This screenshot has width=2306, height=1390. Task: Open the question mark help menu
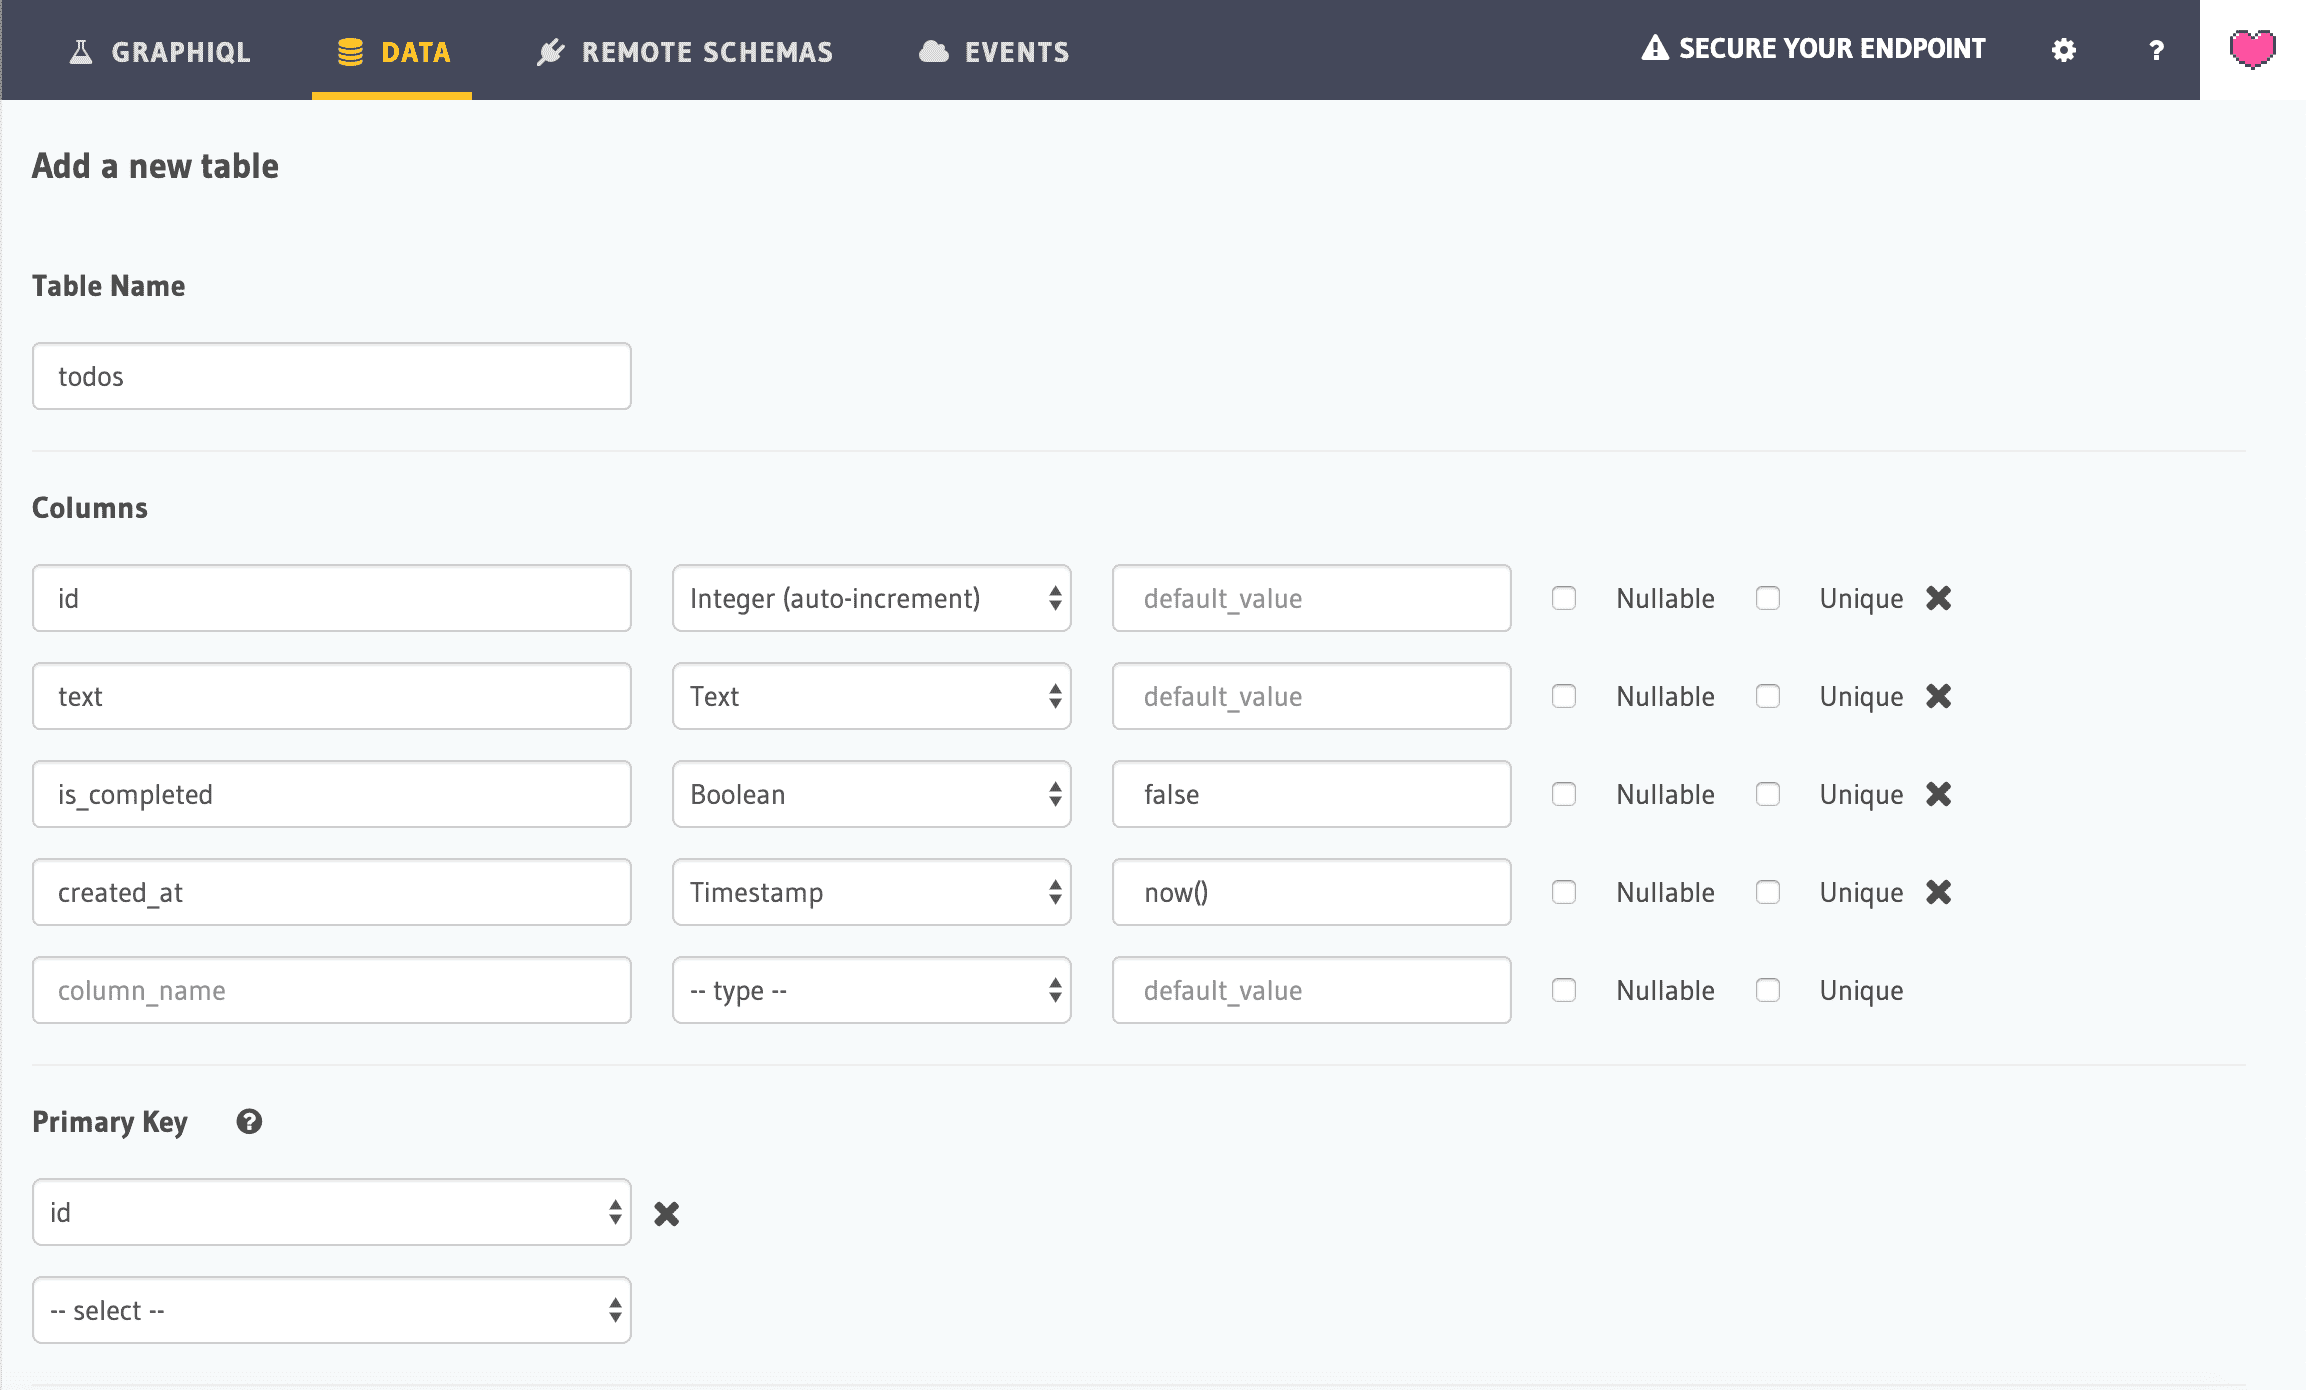coord(2156,50)
